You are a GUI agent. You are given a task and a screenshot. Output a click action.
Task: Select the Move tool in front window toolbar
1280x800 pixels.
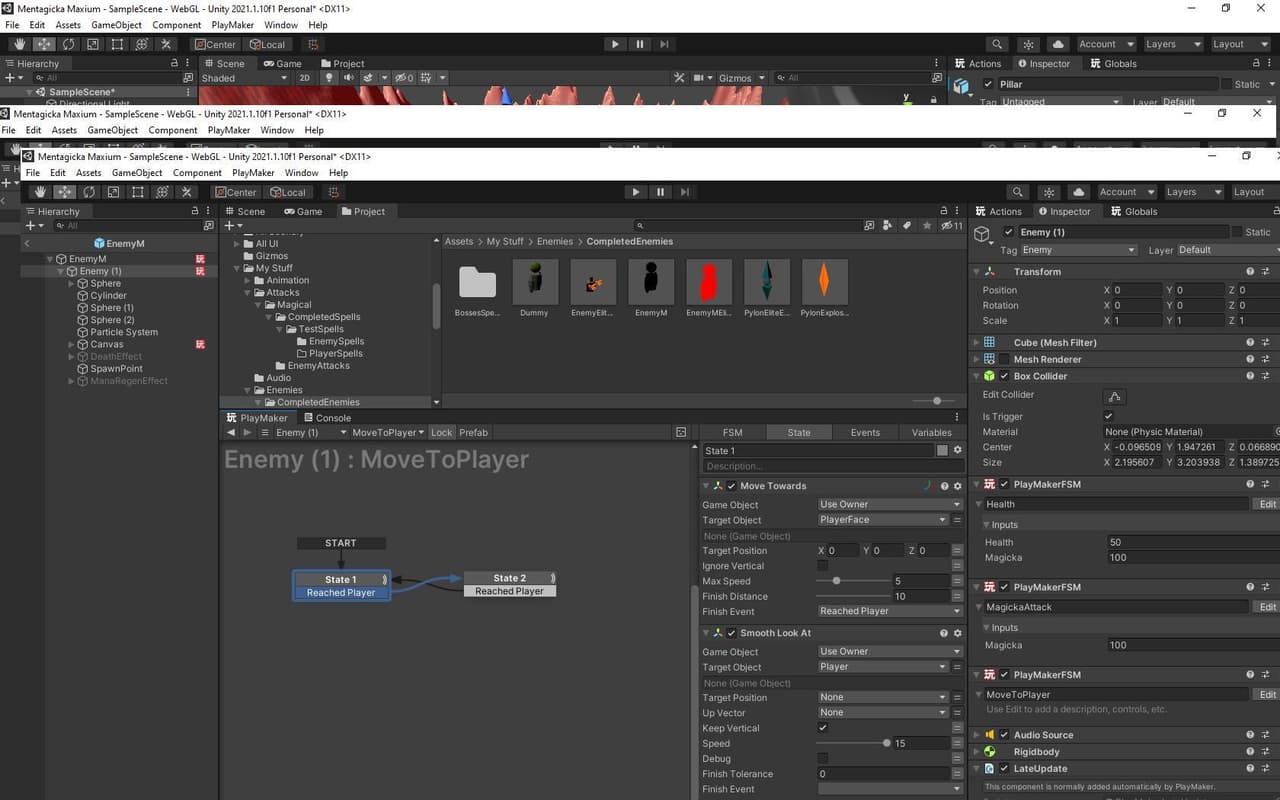click(x=65, y=192)
